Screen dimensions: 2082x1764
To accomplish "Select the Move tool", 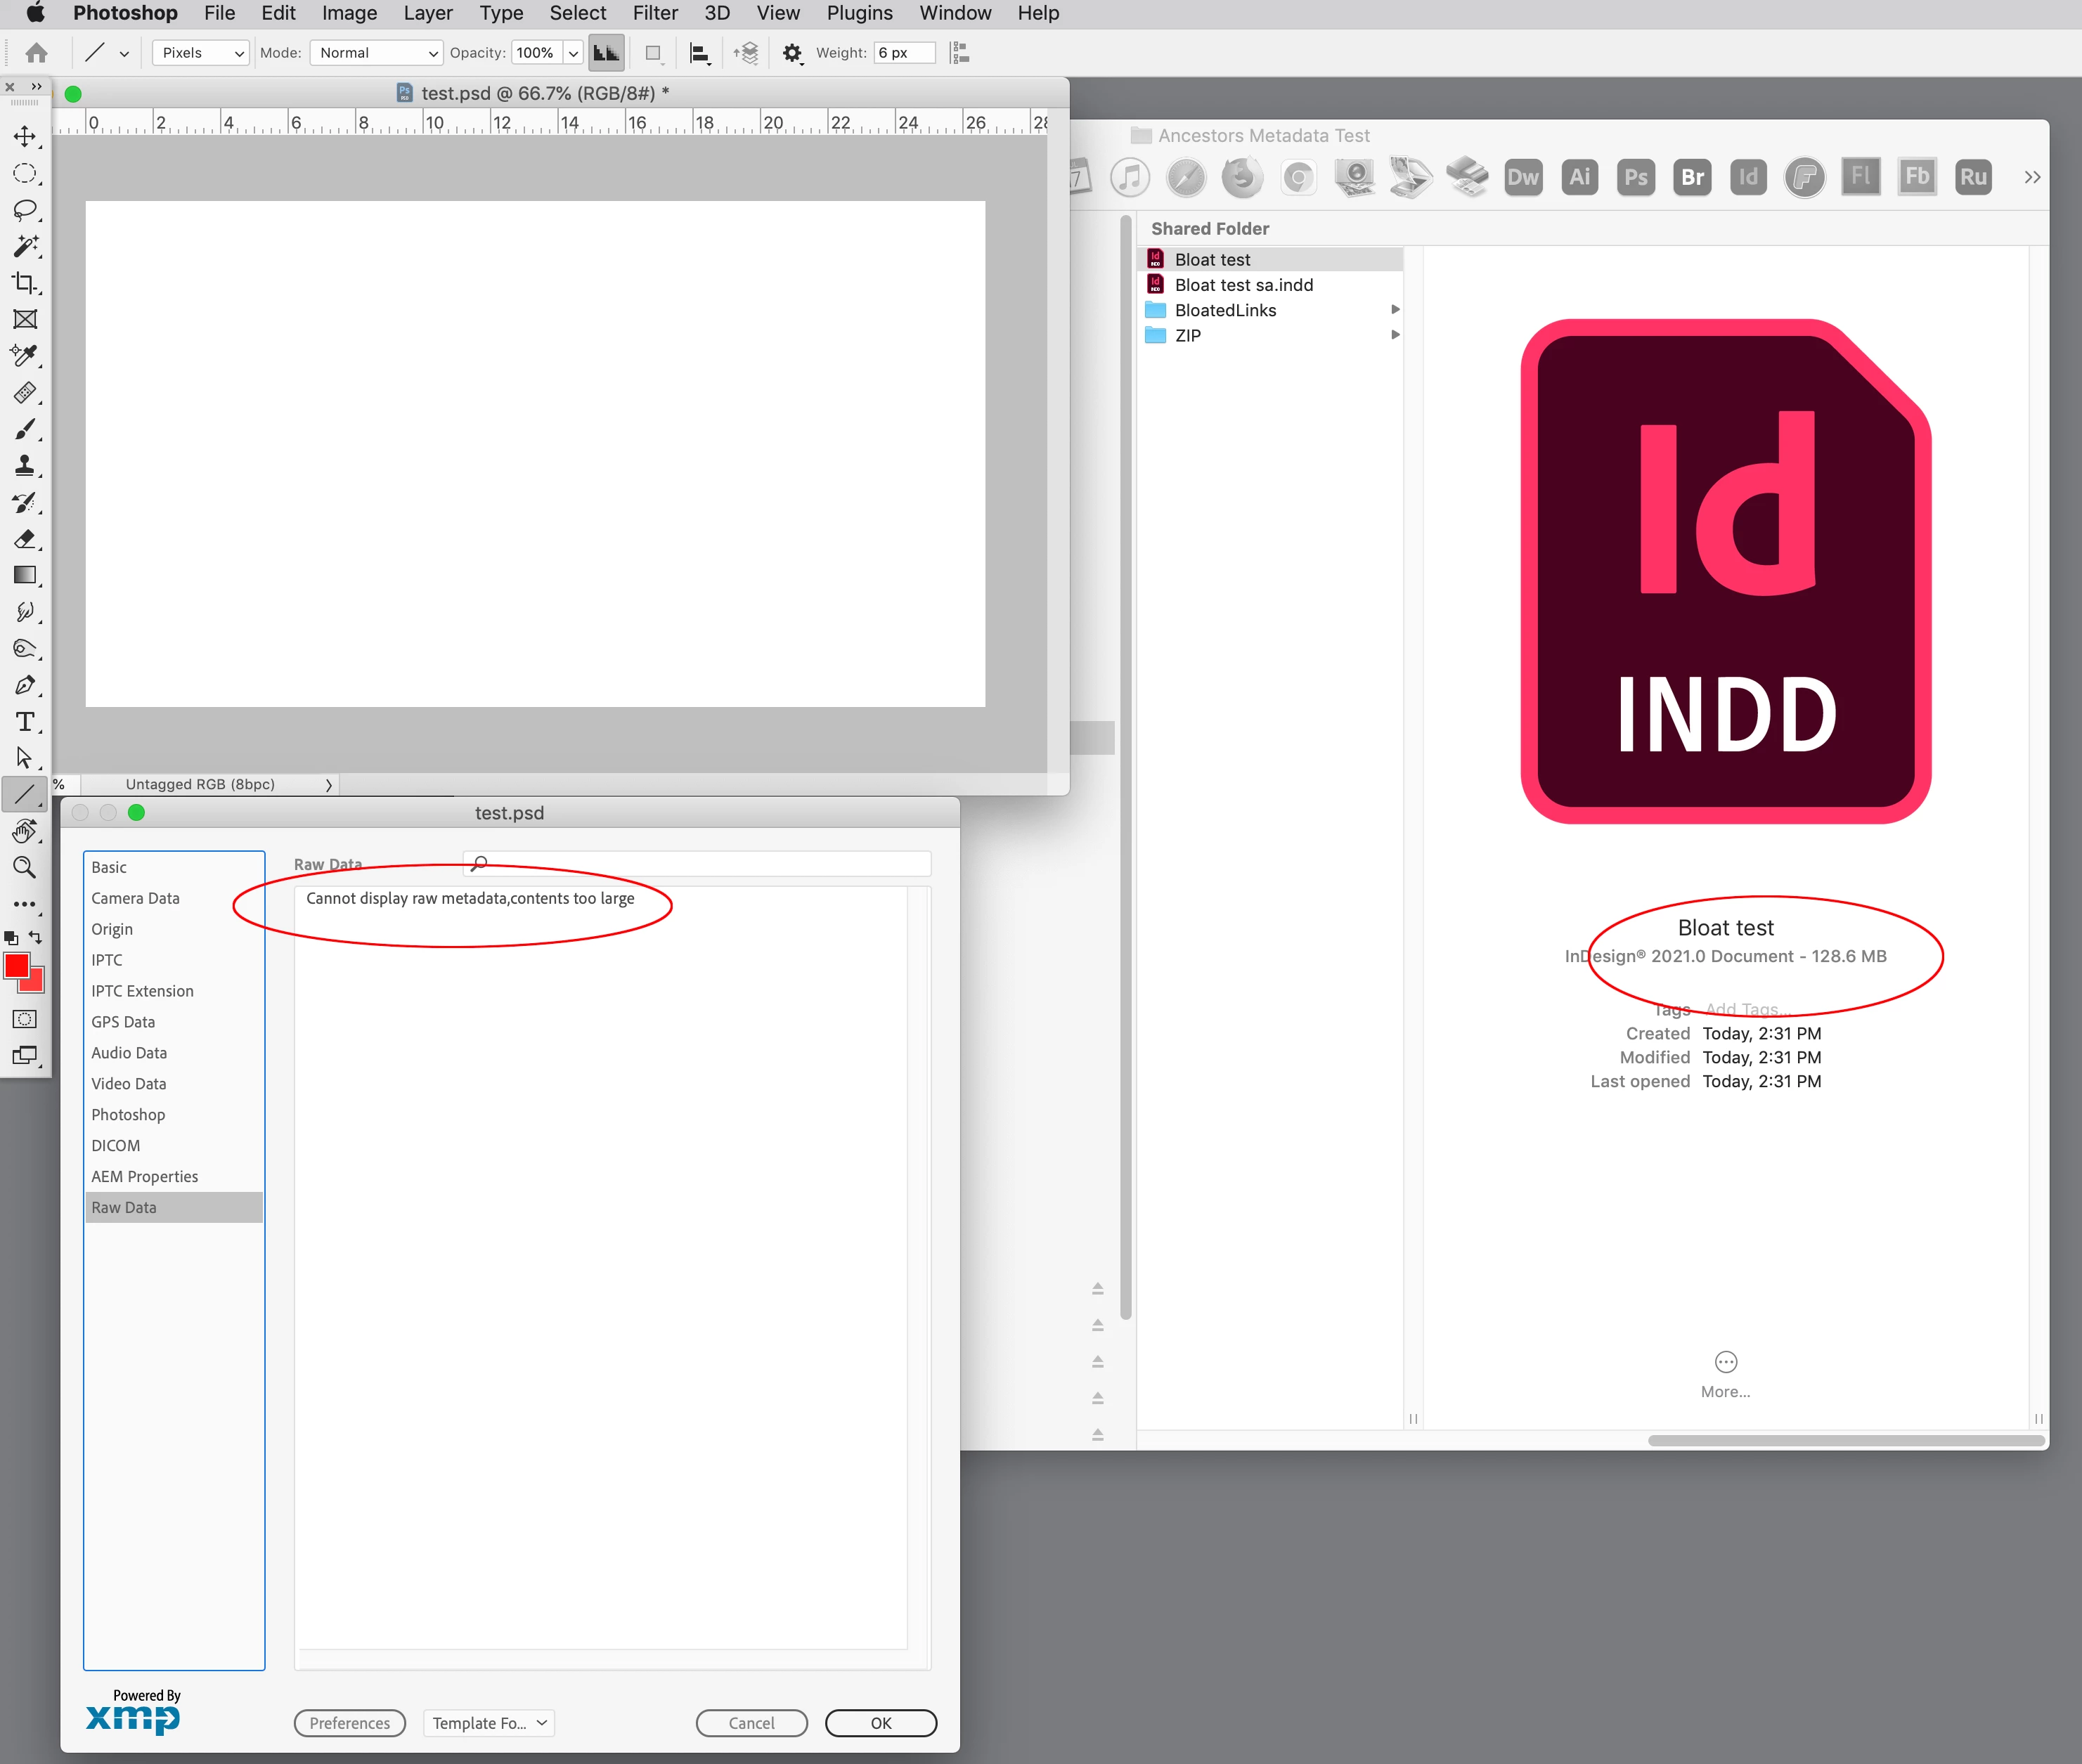I will (x=25, y=136).
